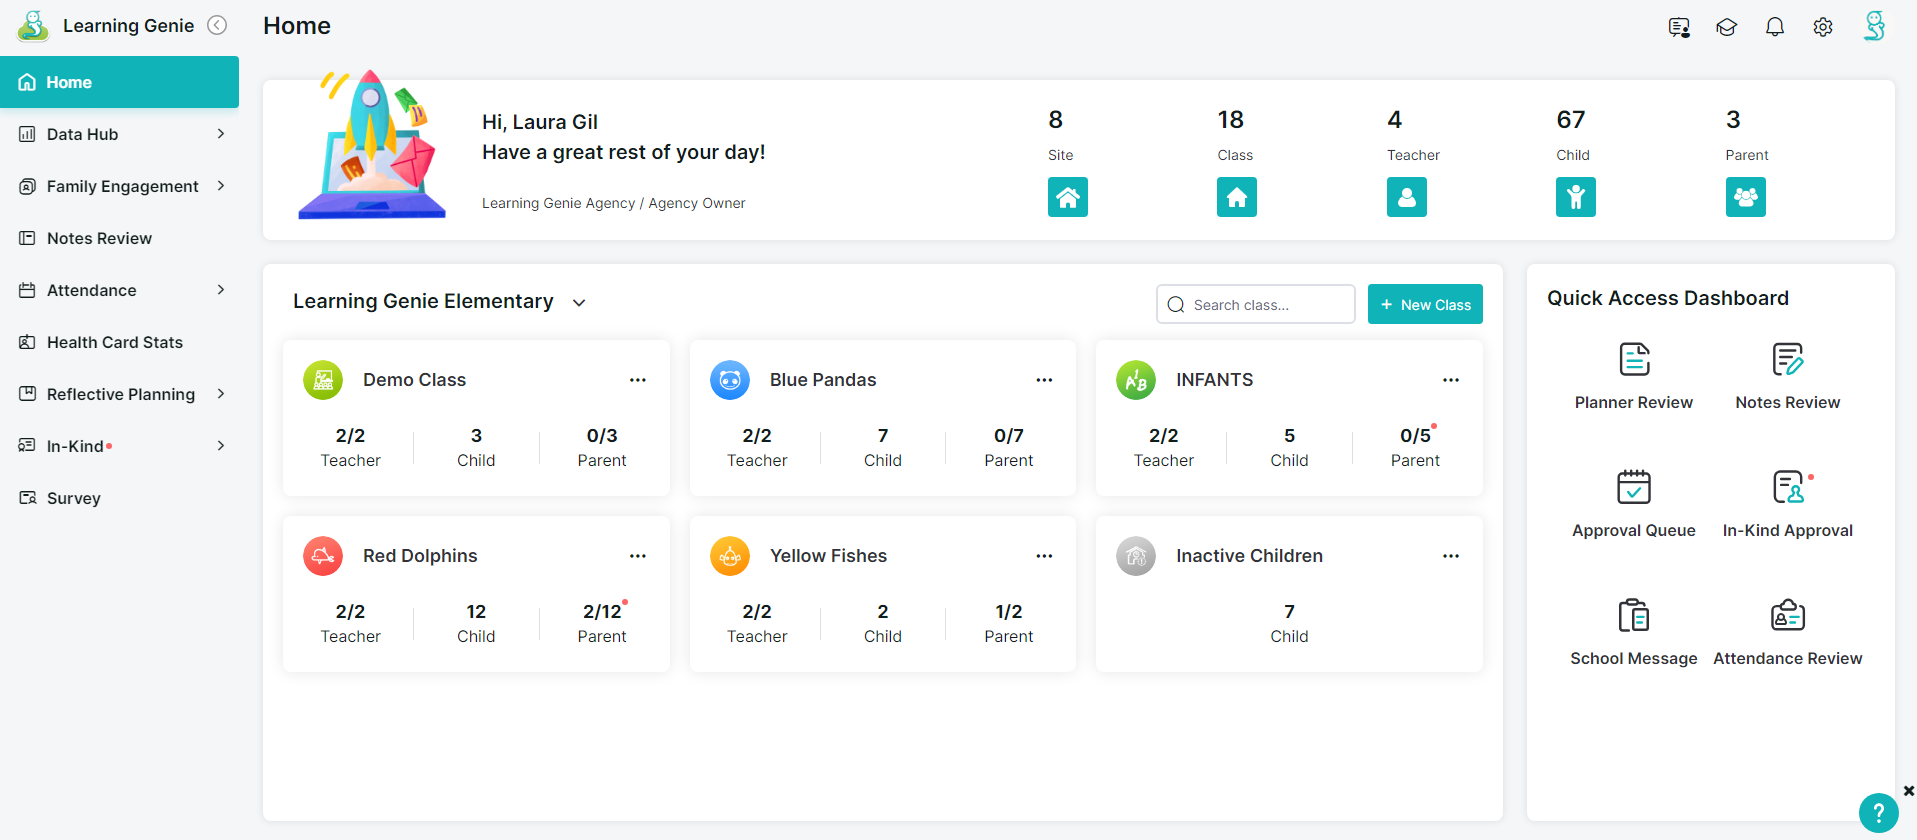Click the Class icon tile
1917x840 pixels.
click(x=1237, y=197)
